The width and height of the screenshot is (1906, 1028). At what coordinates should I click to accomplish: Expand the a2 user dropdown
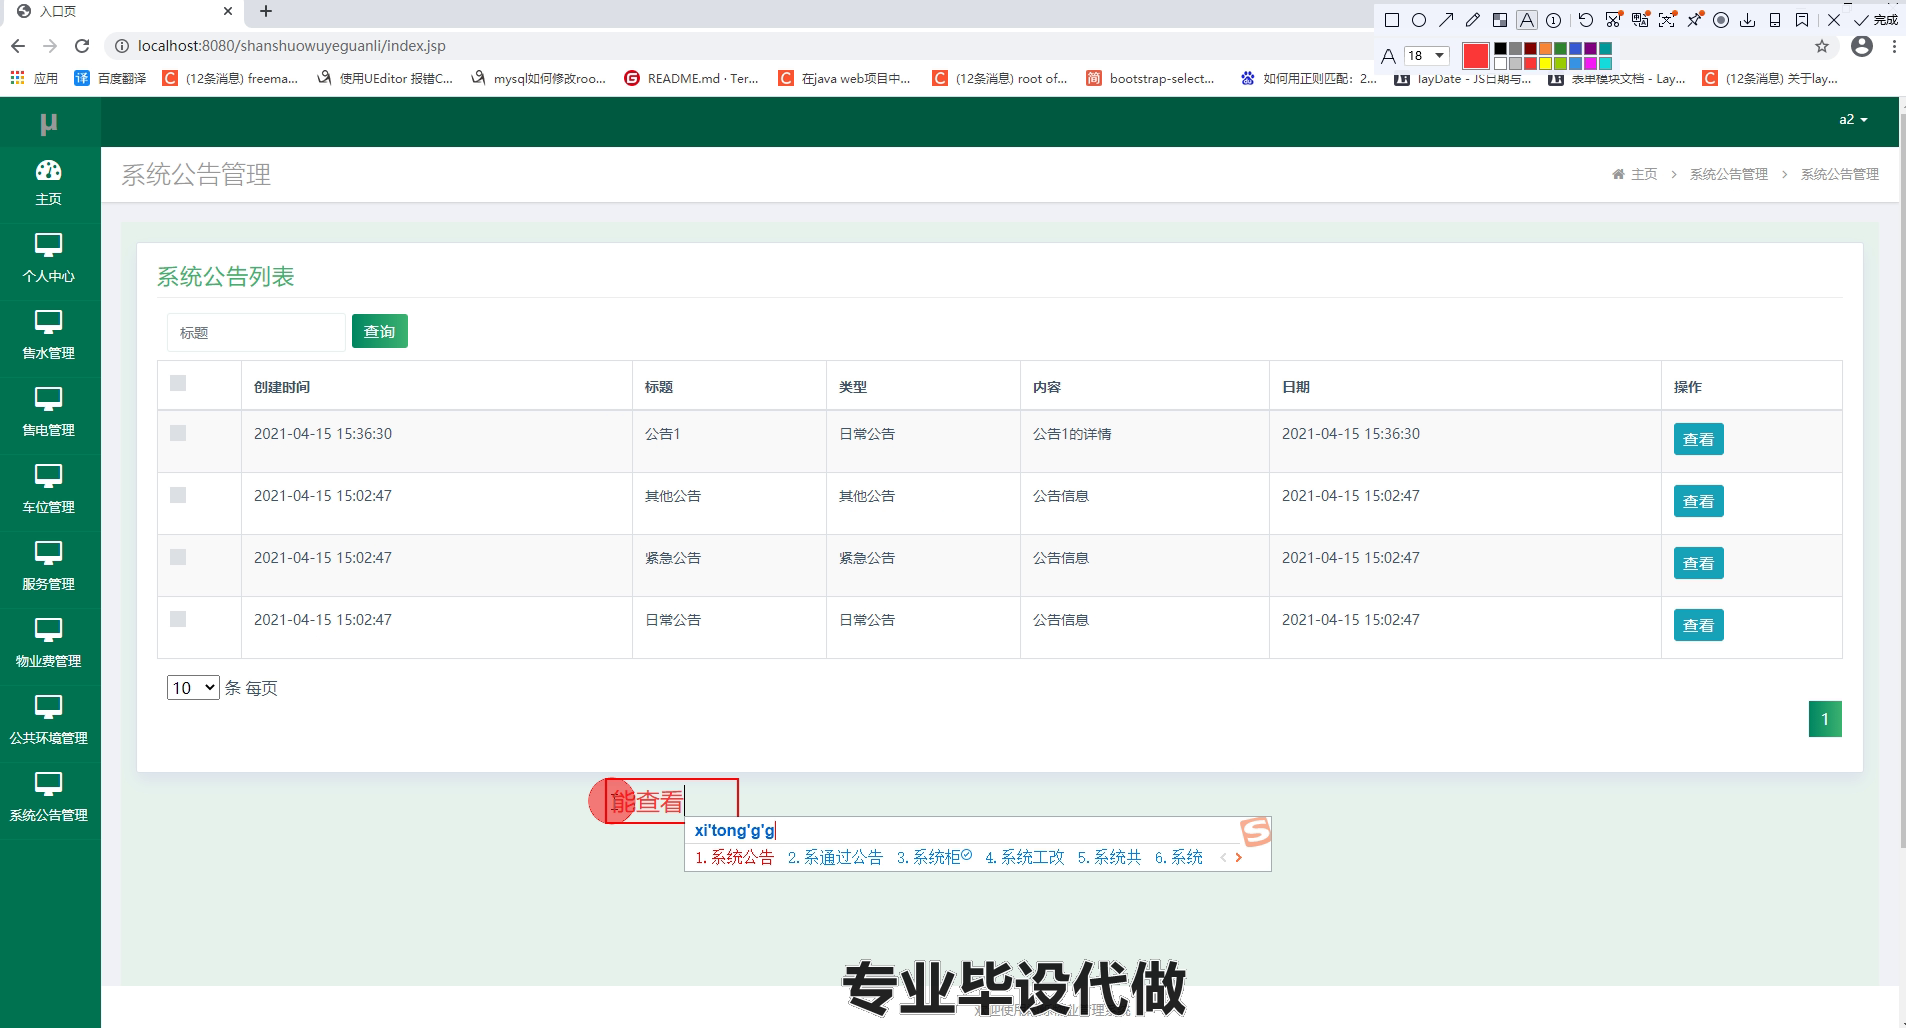[x=1853, y=120]
